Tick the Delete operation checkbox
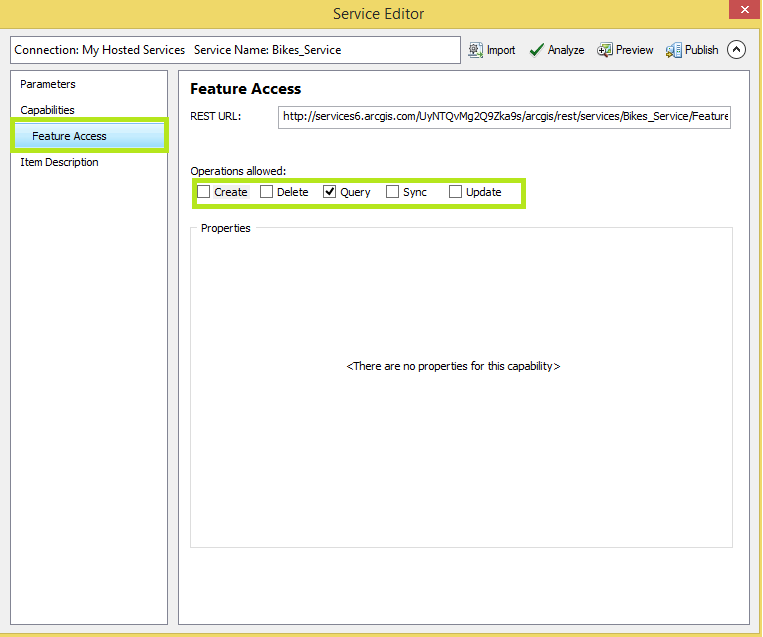Image resolution: width=763 pixels, height=637 pixels. point(267,192)
